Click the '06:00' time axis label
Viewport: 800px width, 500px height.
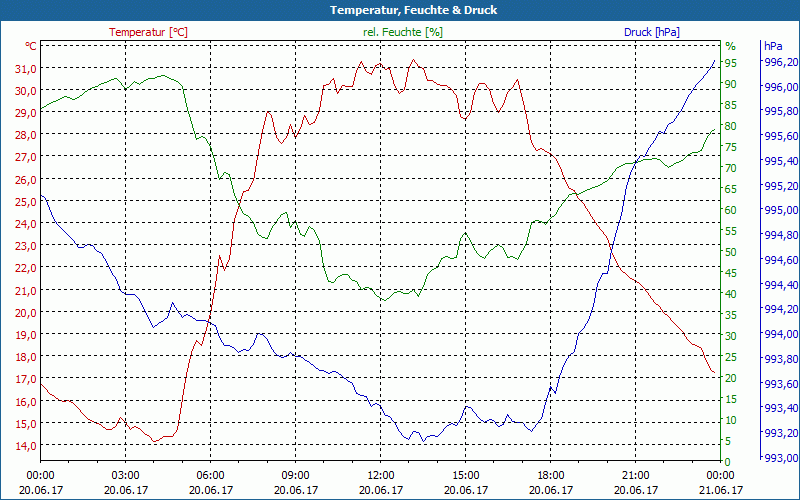(210, 476)
